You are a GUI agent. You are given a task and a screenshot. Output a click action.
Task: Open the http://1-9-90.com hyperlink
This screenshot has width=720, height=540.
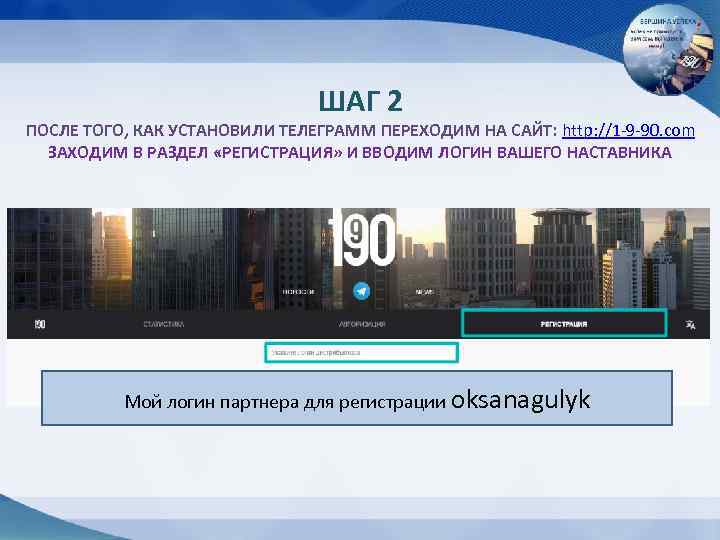pyautogui.click(x=628, y=131)
